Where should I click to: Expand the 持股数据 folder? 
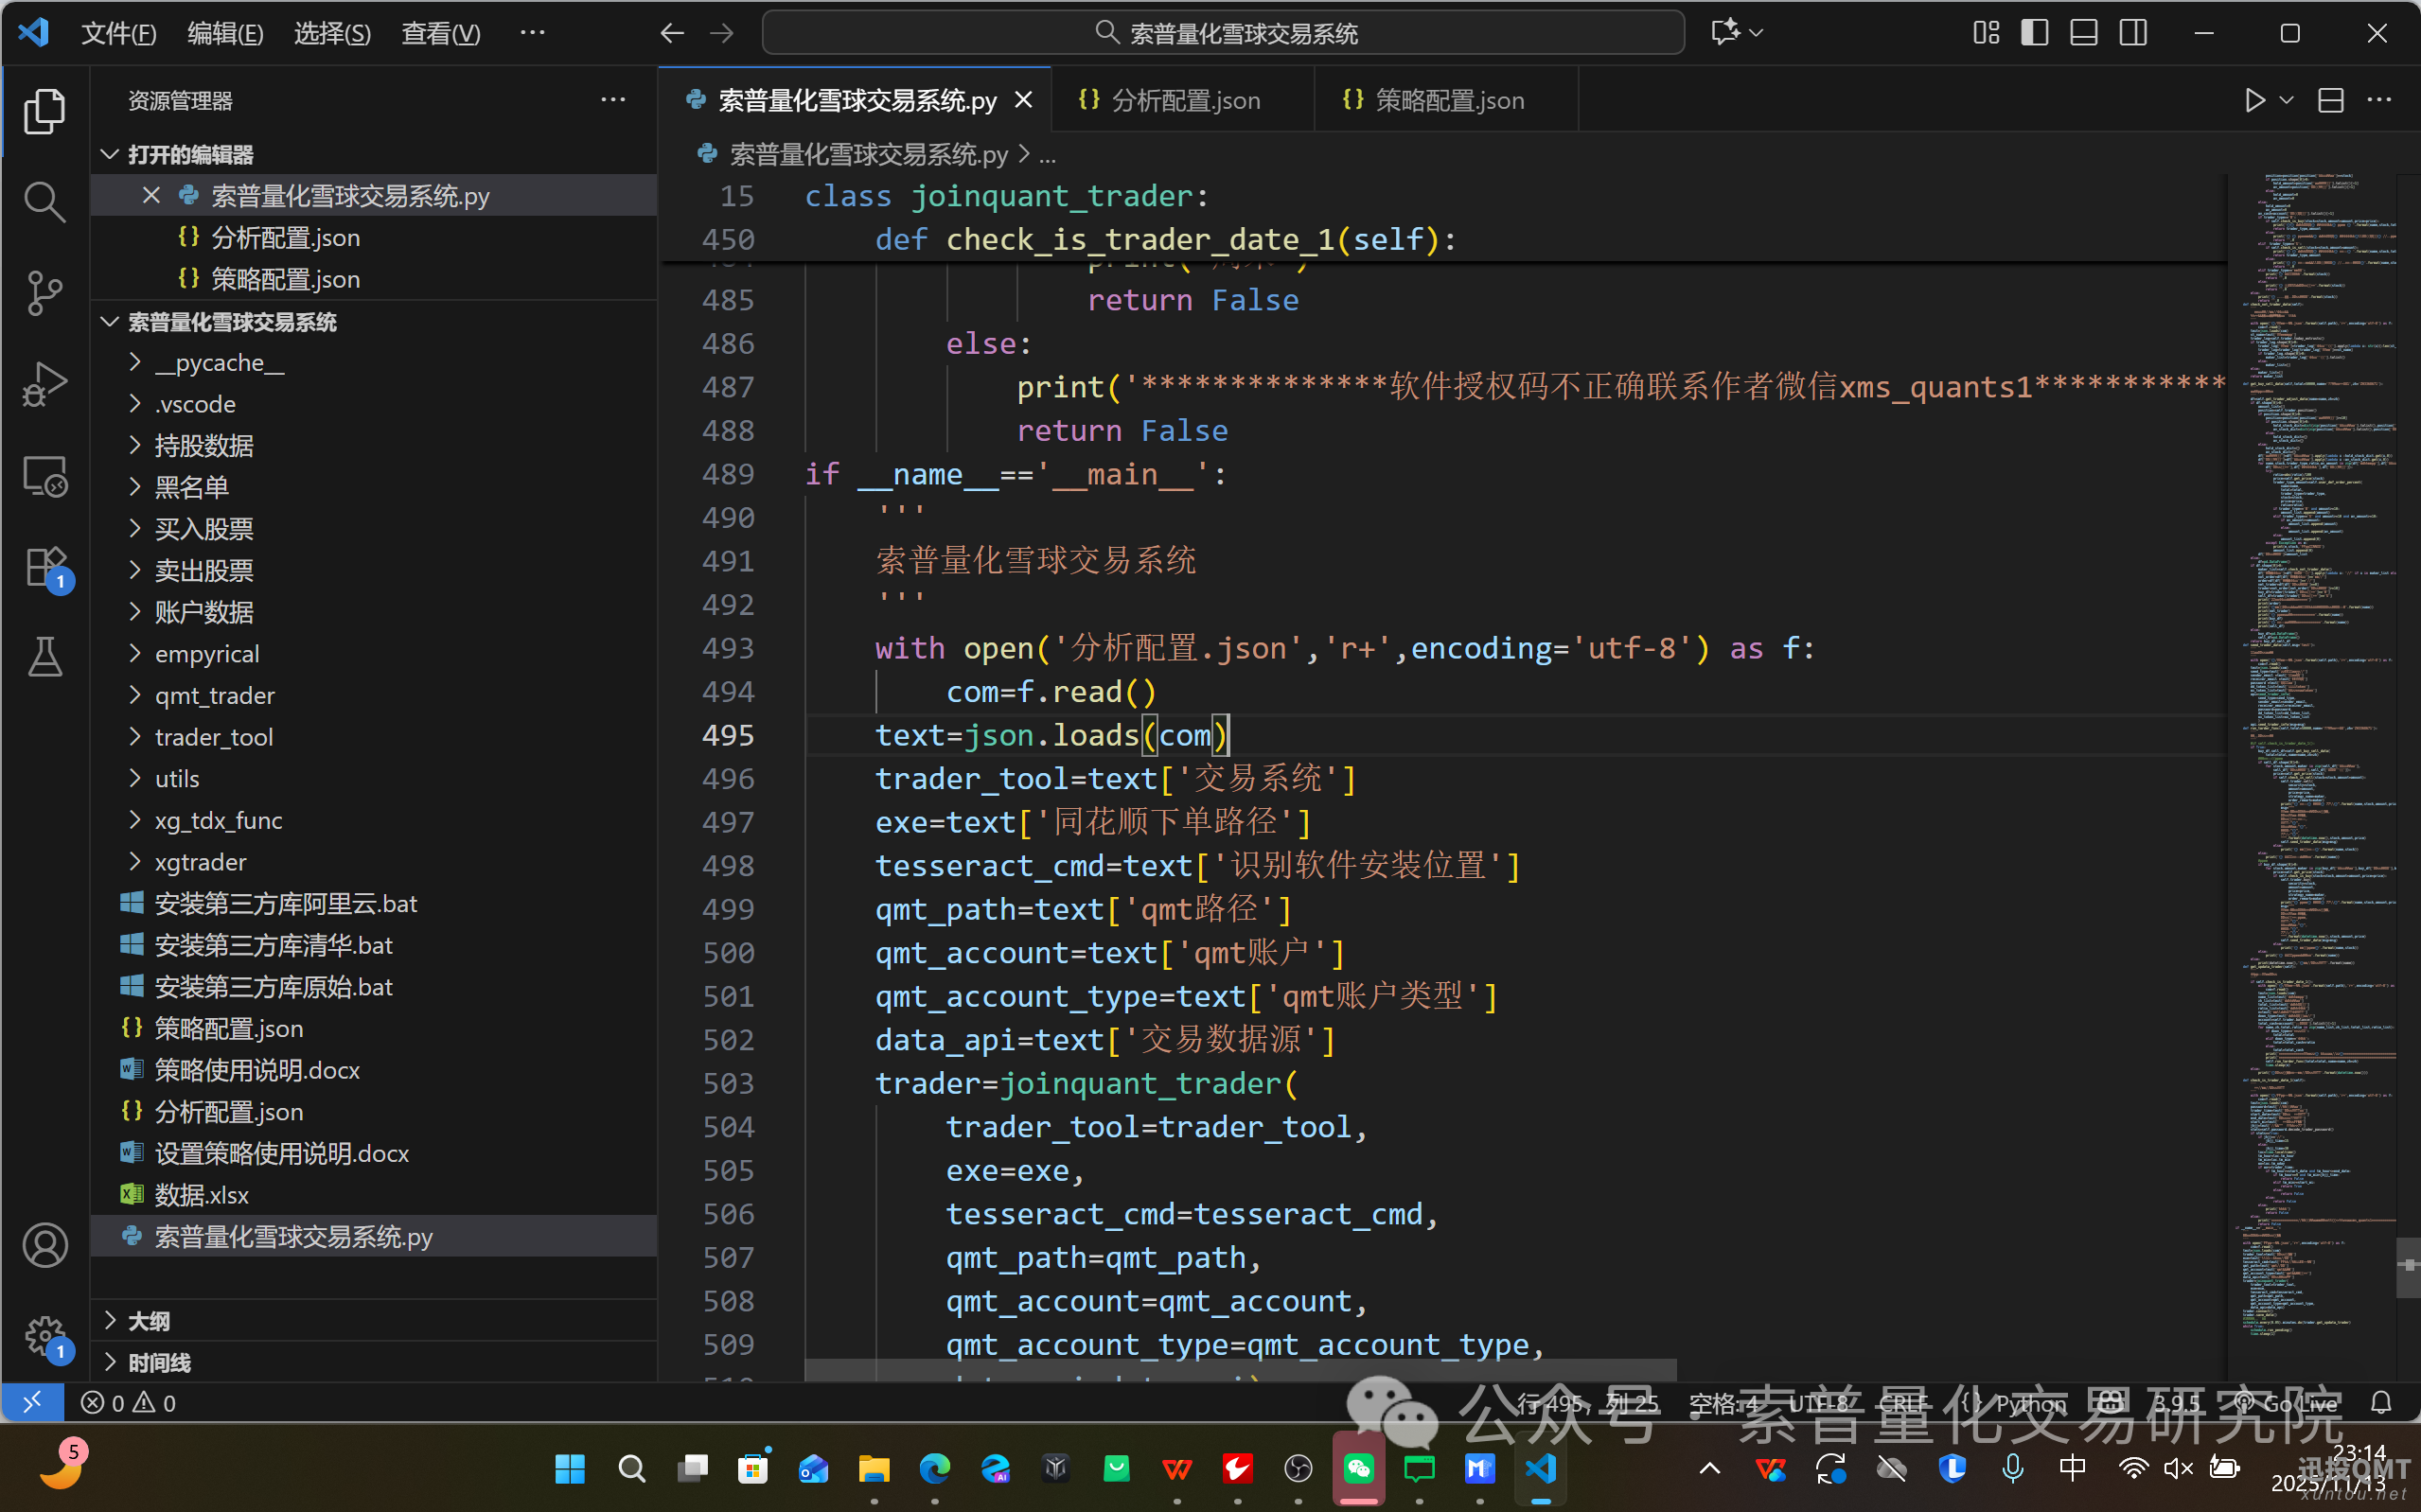click(x=204, y=445)
